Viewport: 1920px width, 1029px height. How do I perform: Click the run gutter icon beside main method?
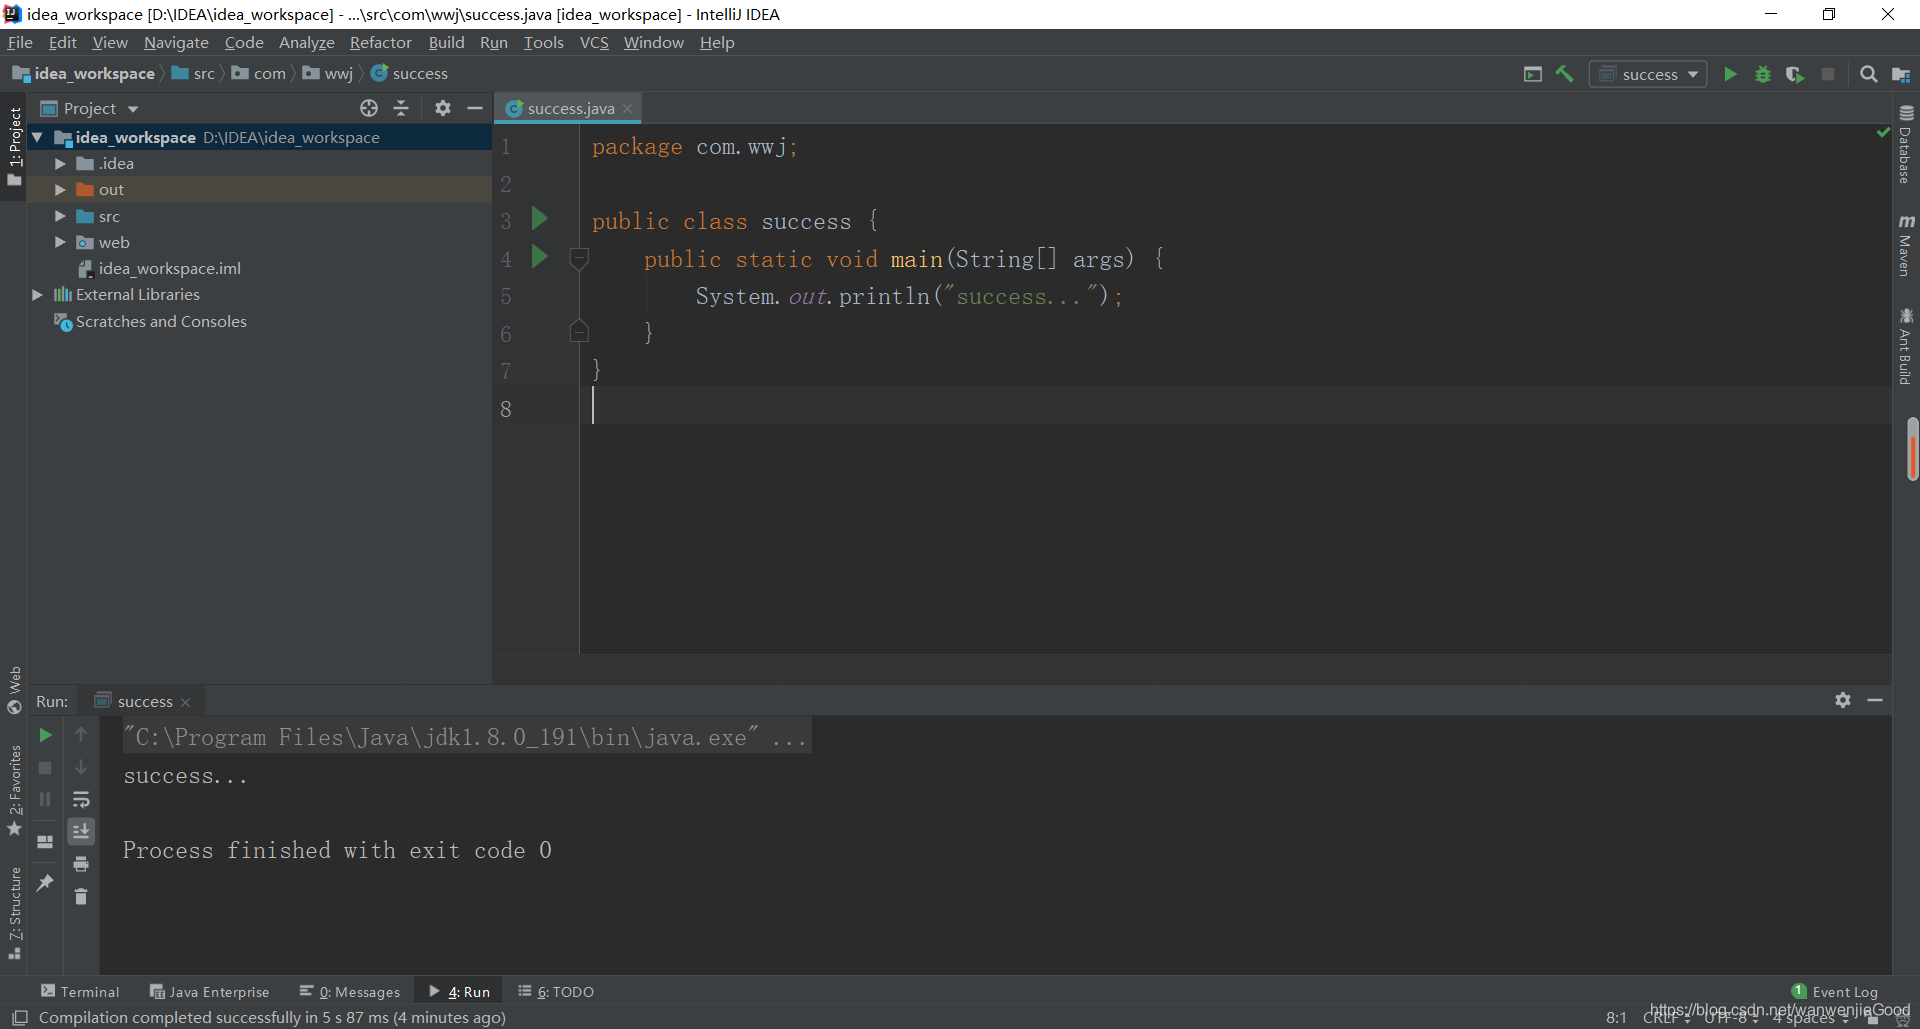coord(540,257)
